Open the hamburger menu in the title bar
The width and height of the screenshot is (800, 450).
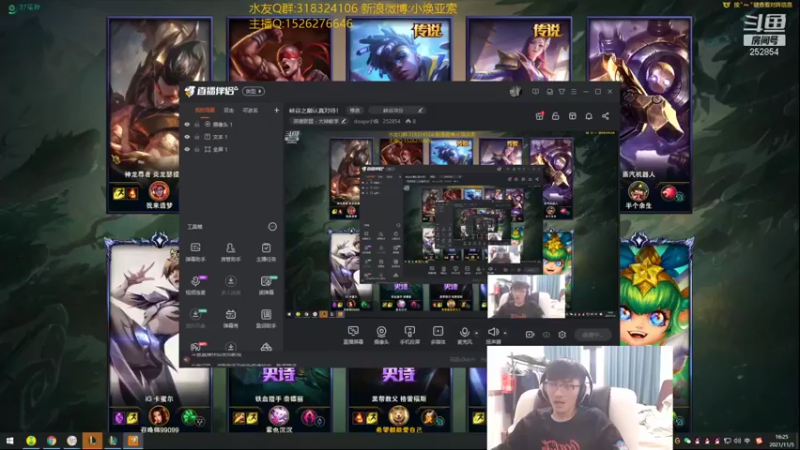point(574,92)
